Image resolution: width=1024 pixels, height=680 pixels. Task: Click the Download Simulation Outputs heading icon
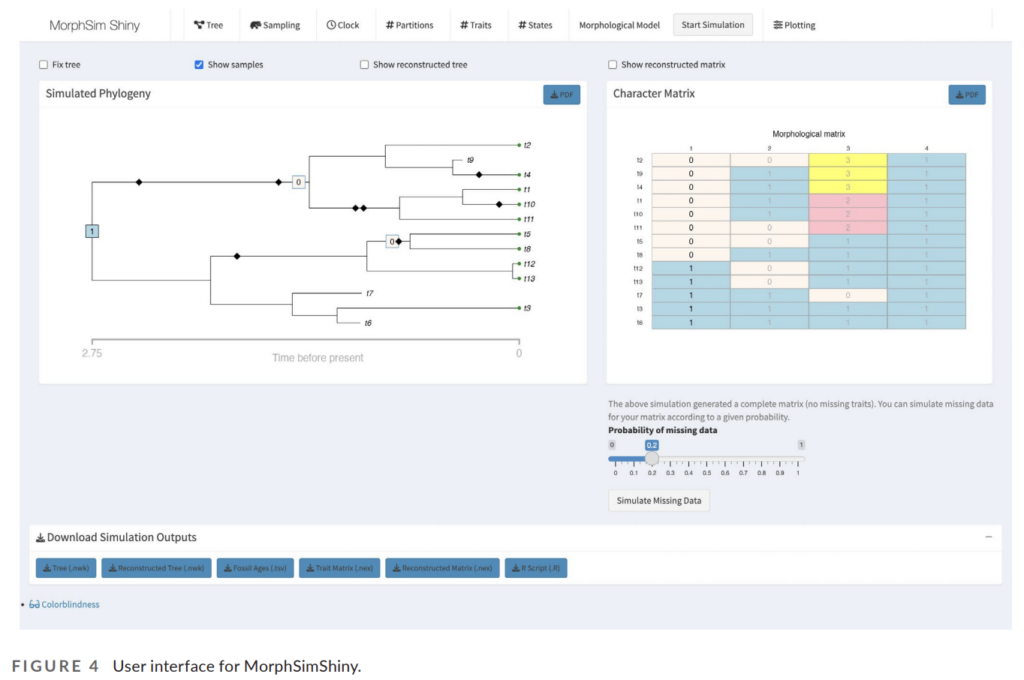(40, 538)
